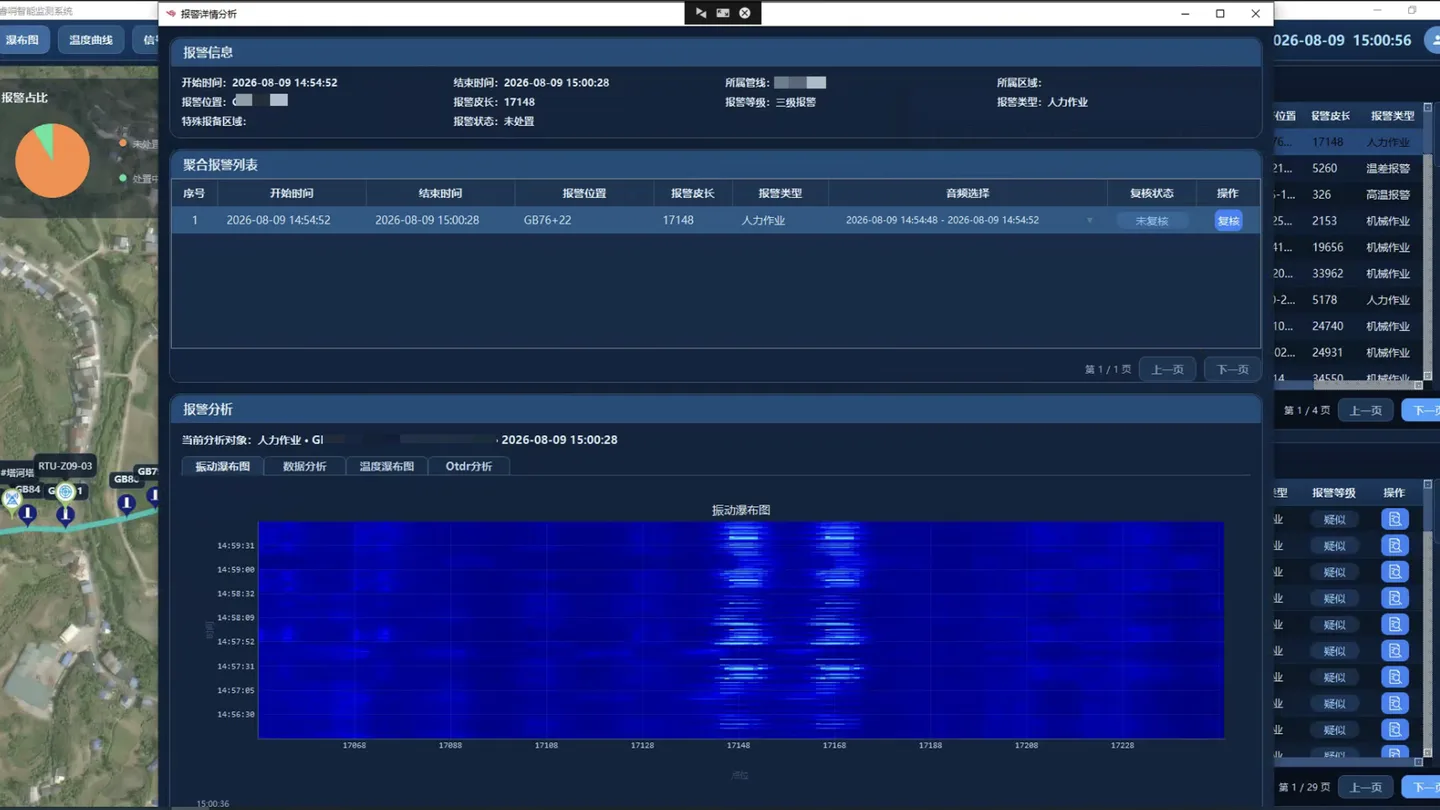Click 下一页 beside 第 1 / 29 页
The height and width of the screenshot is (810, 1440).
pos(1421,787)
